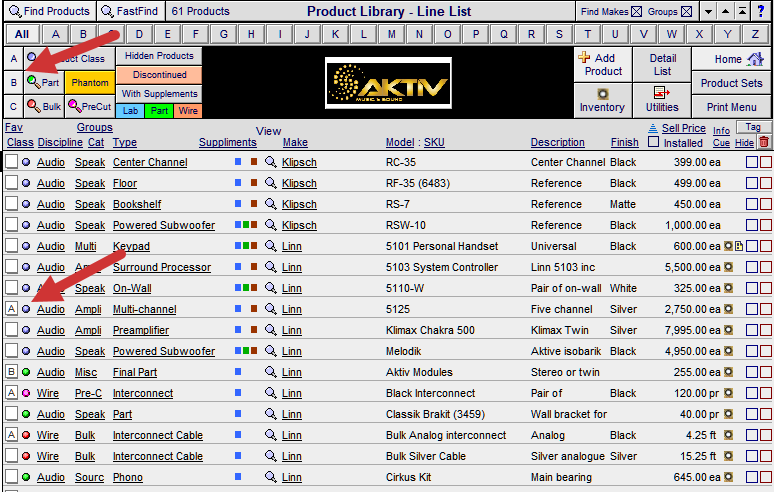Filter by letter L tab
Image resolution: width=774 pixels, height=492 pixels.
click(364, 34)
